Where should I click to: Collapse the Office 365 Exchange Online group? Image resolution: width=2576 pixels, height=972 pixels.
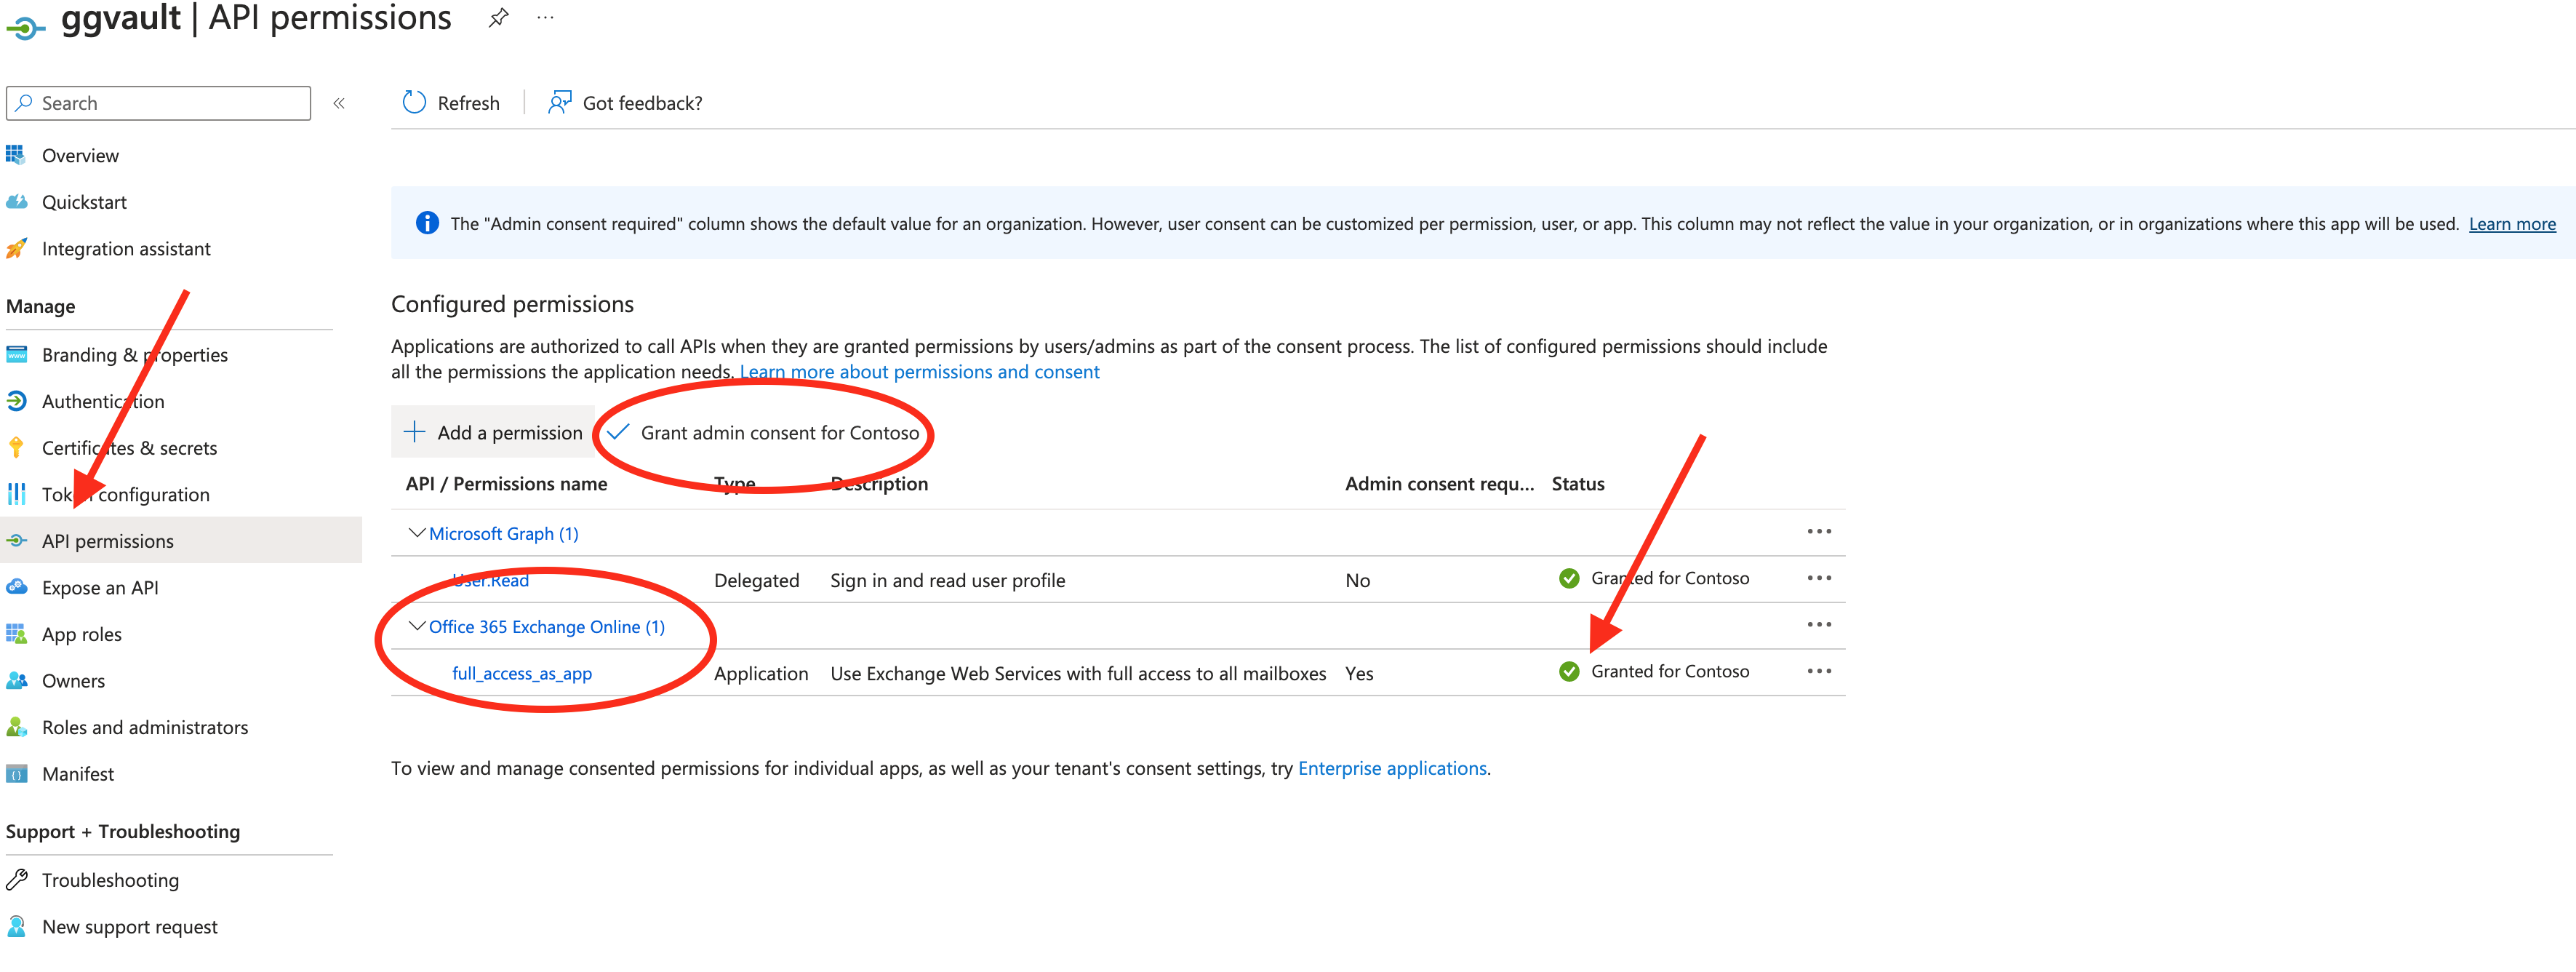point(417,626)
